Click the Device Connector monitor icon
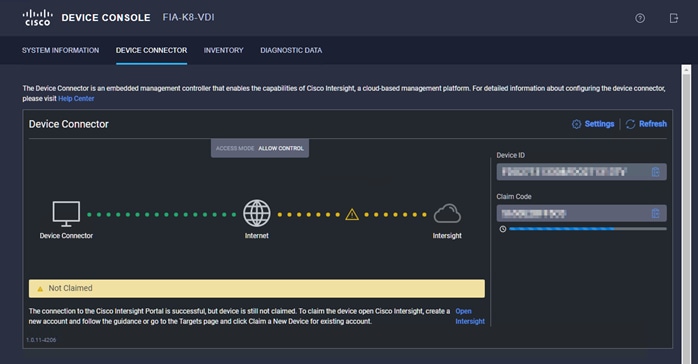The width and height of the screenshot is (698, 364). click(66, 214)
